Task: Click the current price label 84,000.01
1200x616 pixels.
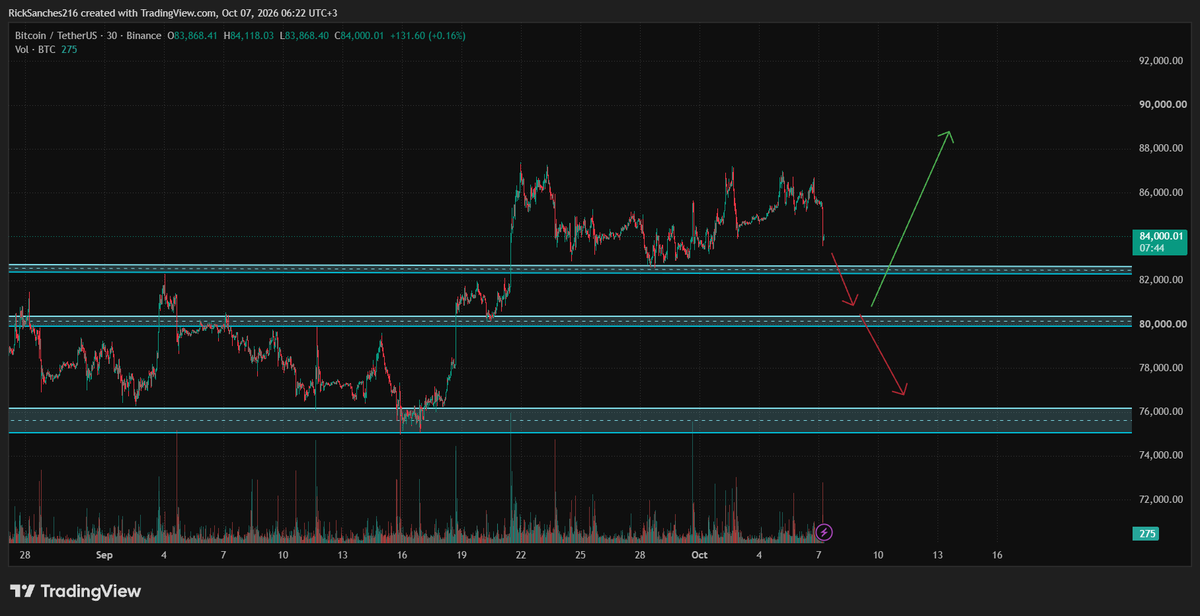Action: pyautogui.click(x=1160, y=236)
